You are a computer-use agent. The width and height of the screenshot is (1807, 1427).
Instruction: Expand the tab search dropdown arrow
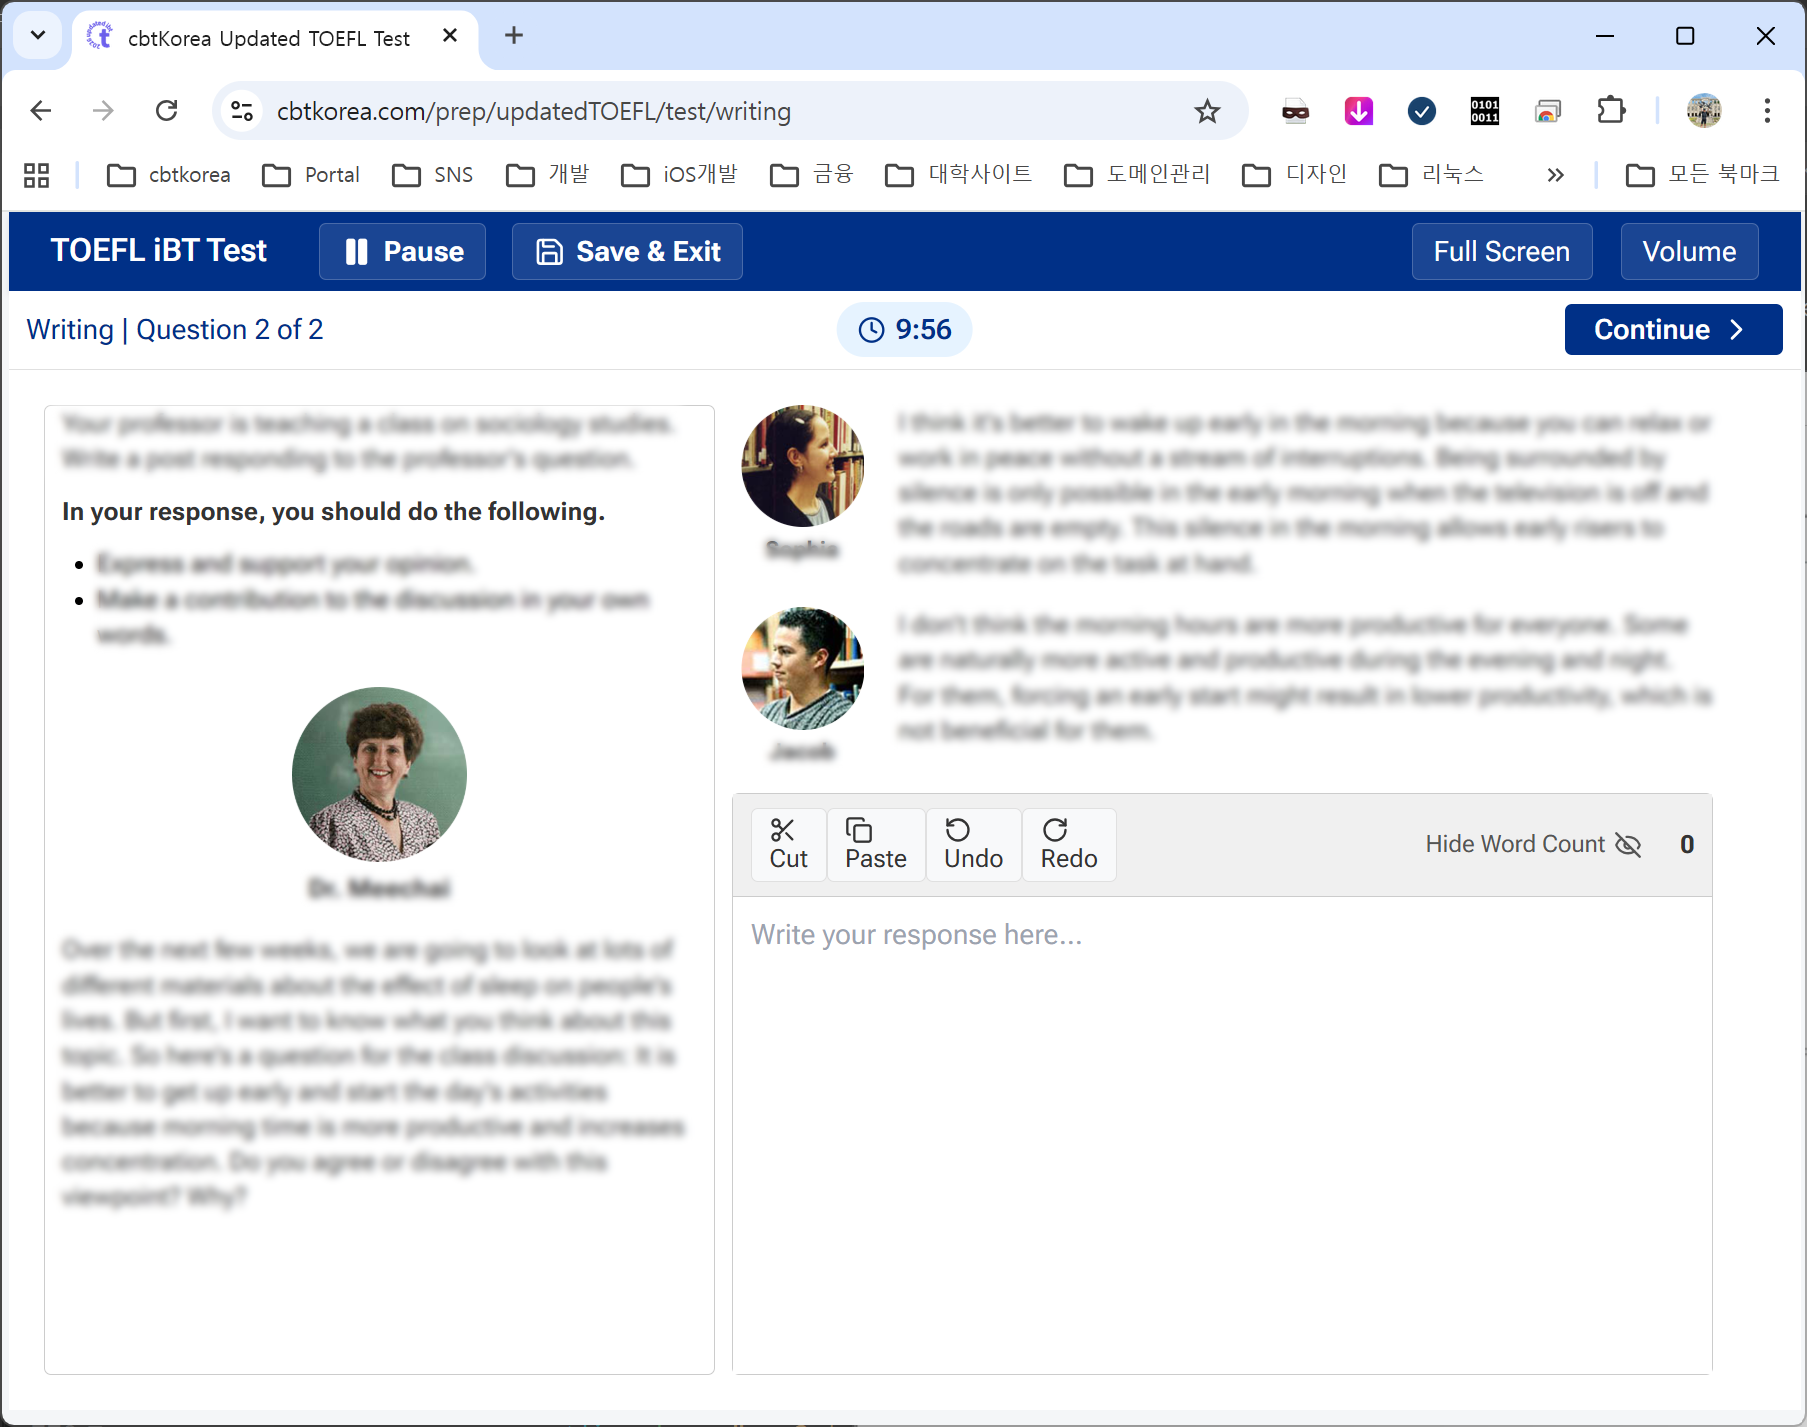tap(38, 36)
